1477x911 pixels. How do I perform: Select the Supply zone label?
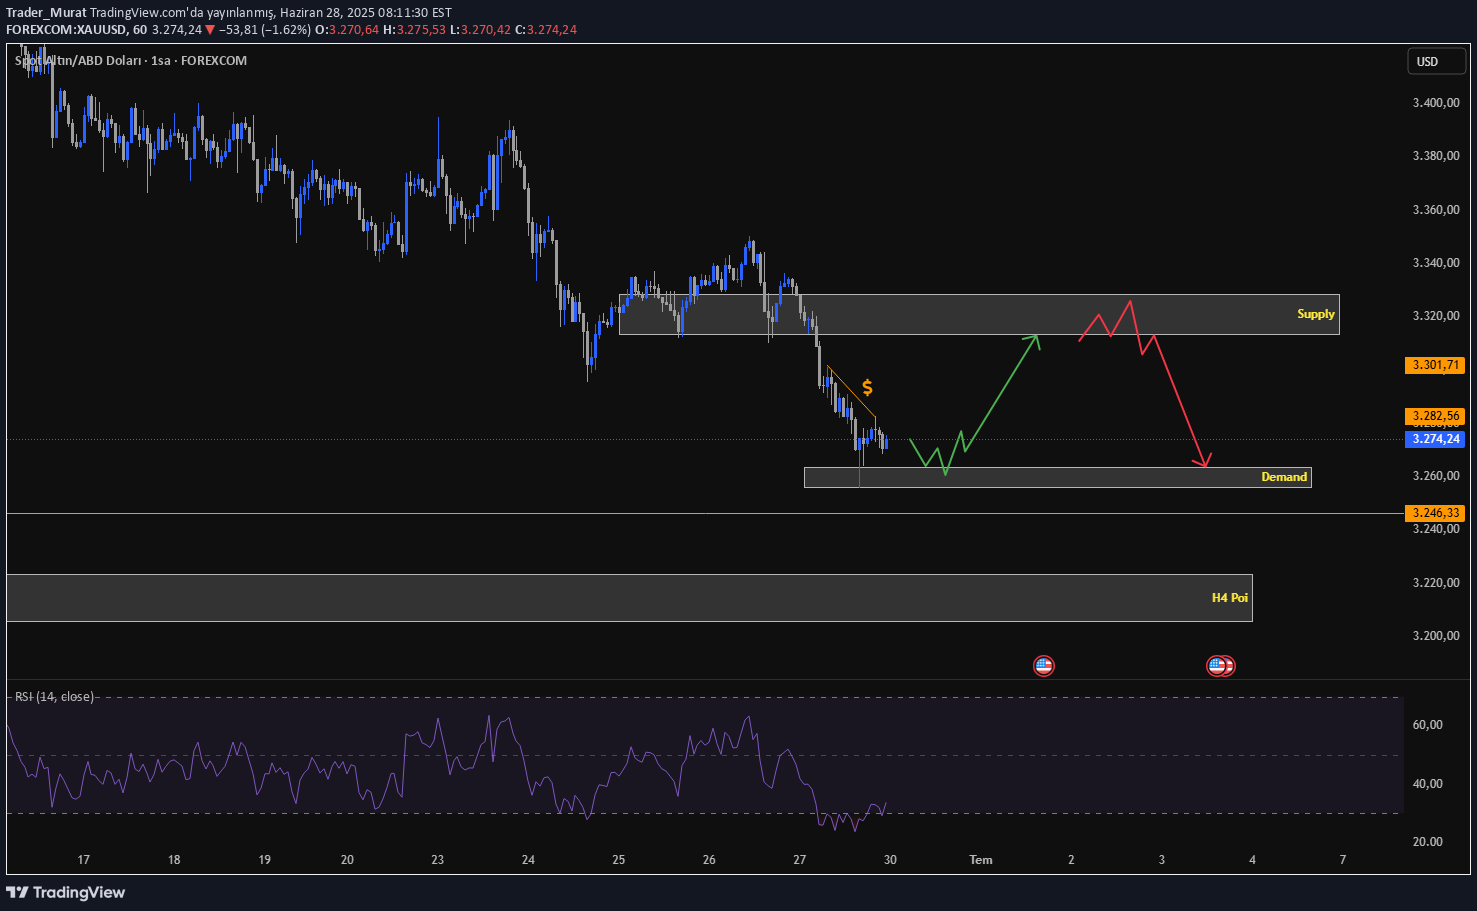pos(1315,314)
